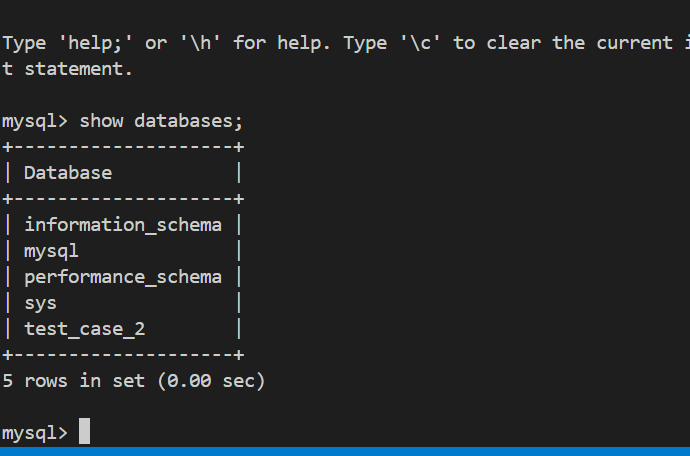Click the '\c' text in help line
Viewport: 690px width, 456px height.
(x=420, y=43)
